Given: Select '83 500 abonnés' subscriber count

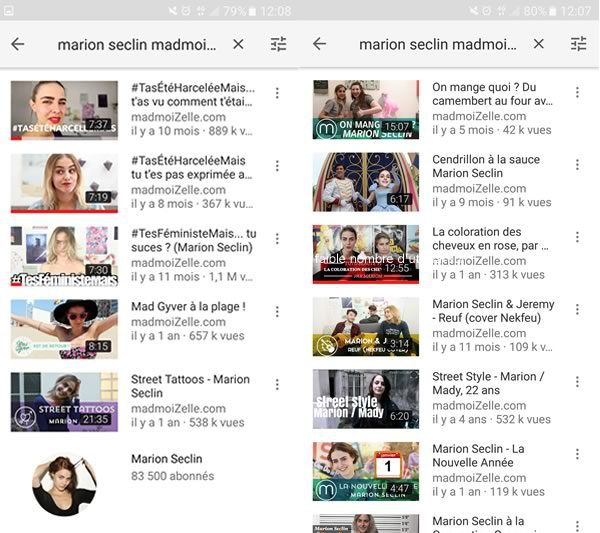Looking at the screenshot, I should 173,476.
